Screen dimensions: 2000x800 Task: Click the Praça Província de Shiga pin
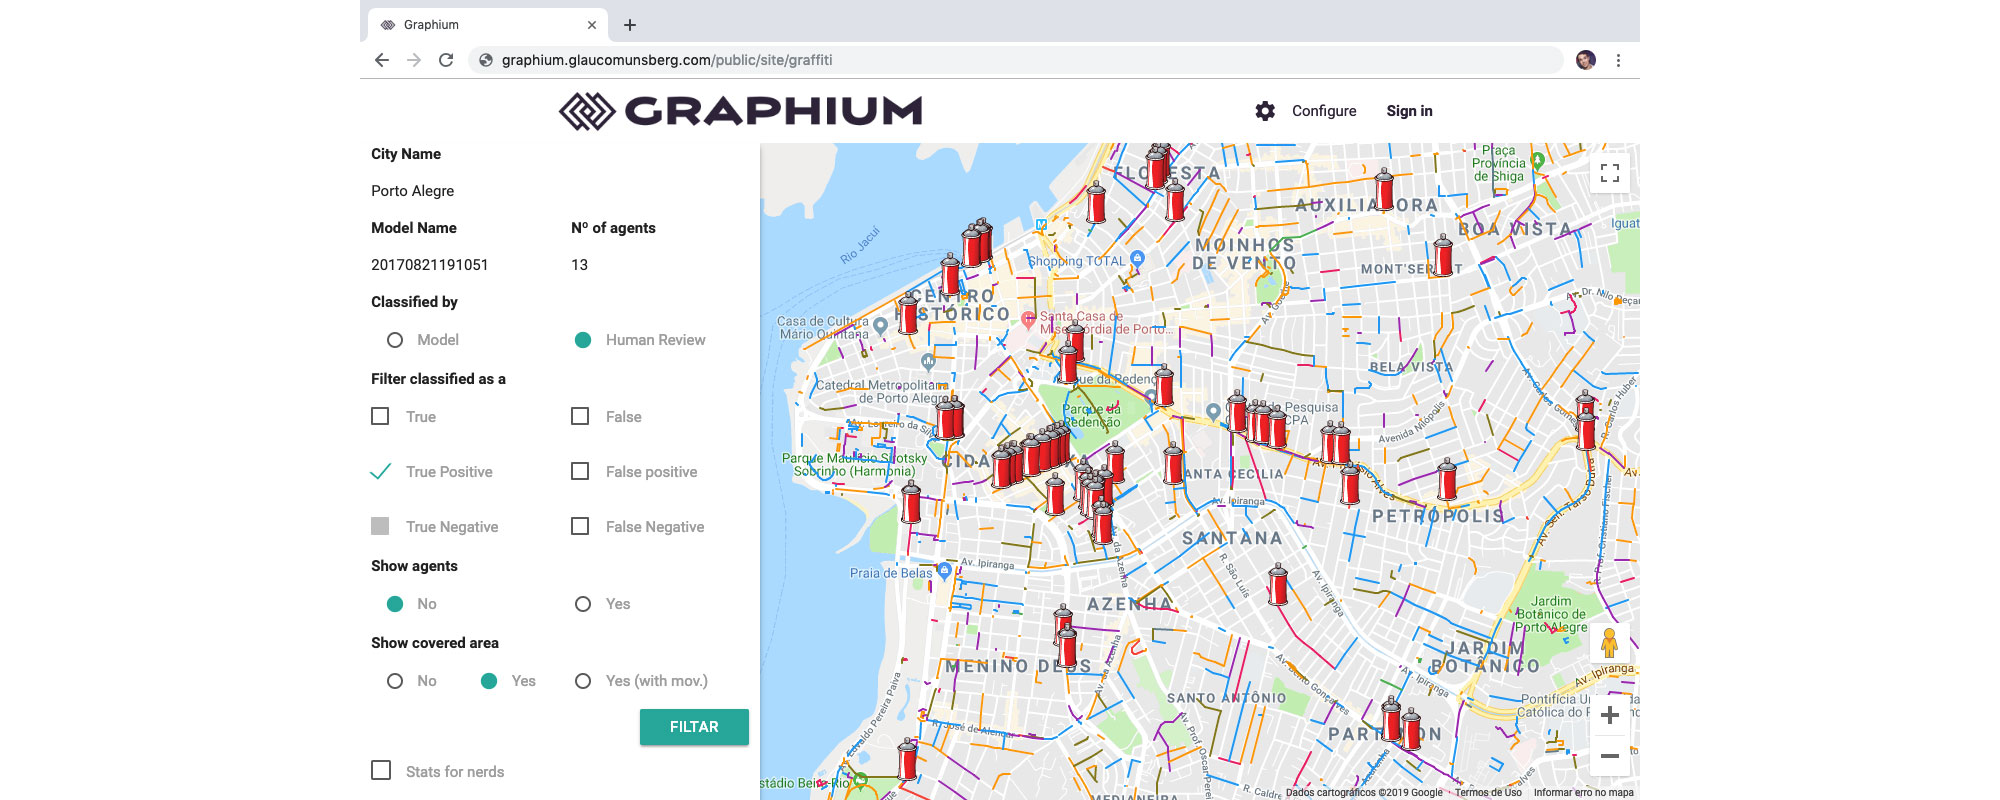pyautogui.click(x=1538, y=159)
